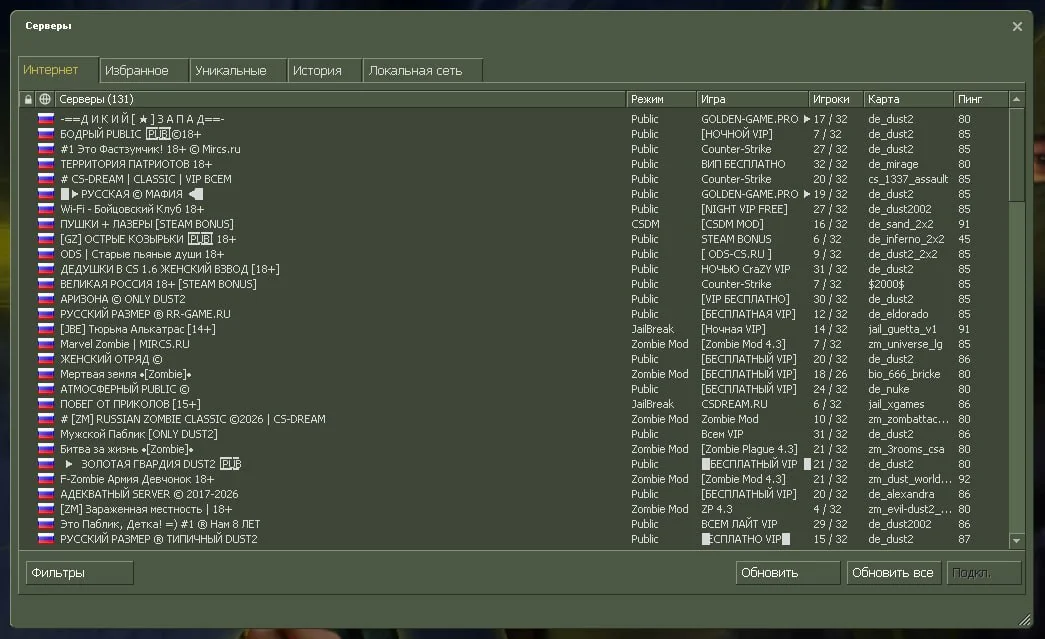Image resolution: width=1045 pixels, height=639 pixels.
Task: Click the window resize grip in the corner
Action: click(1025, 620)
